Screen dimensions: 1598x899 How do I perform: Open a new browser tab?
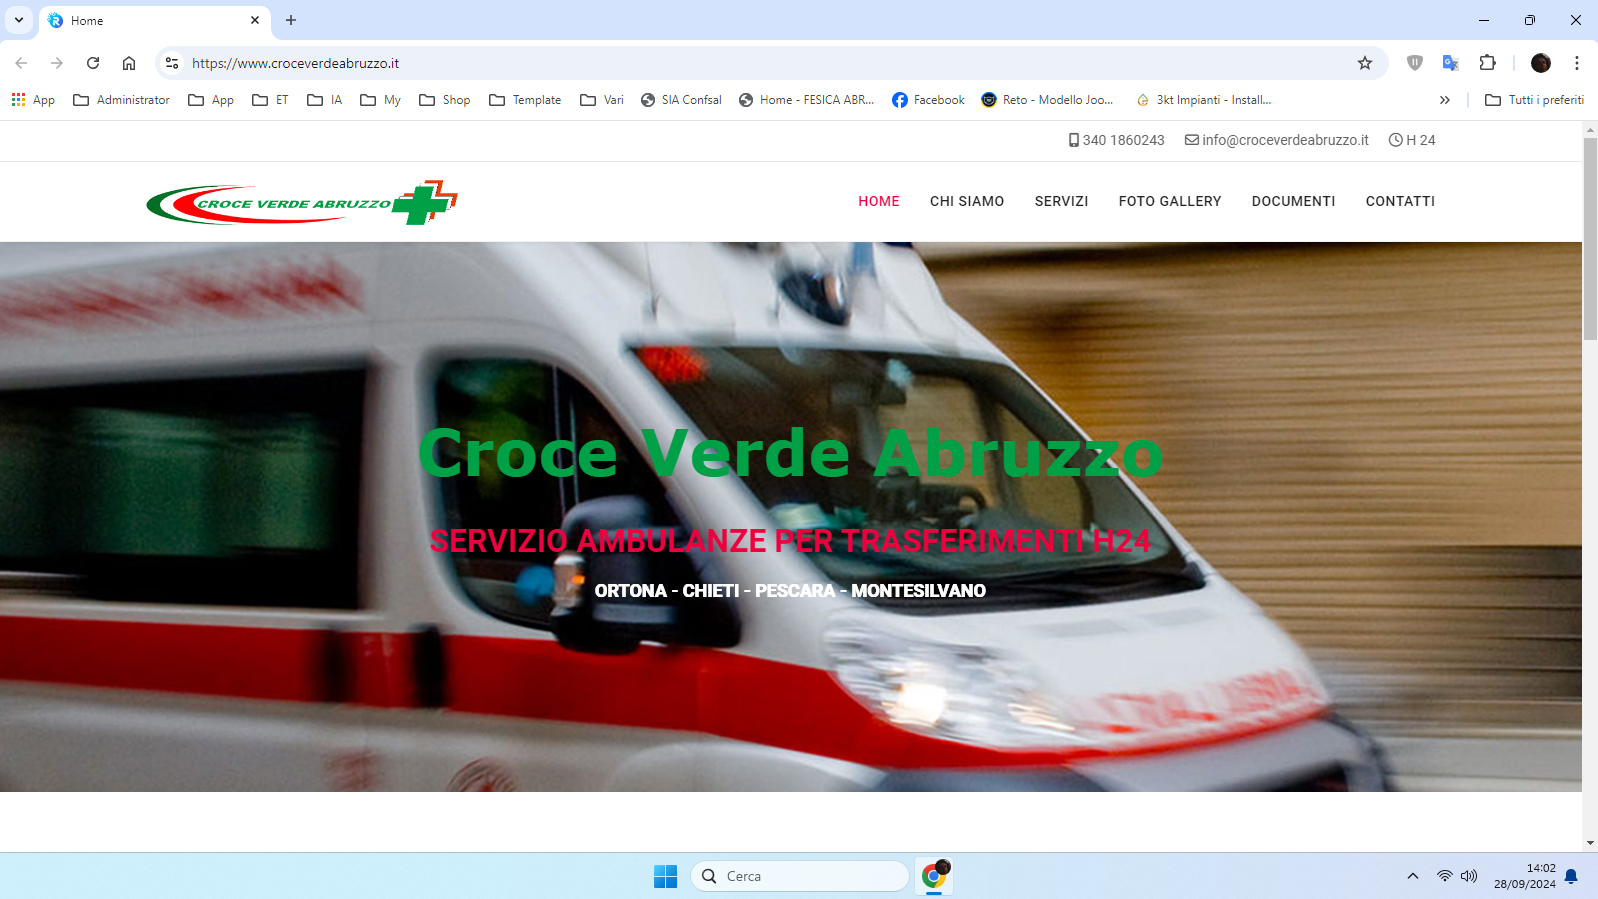pyautogui.click(x=291, y=20)
